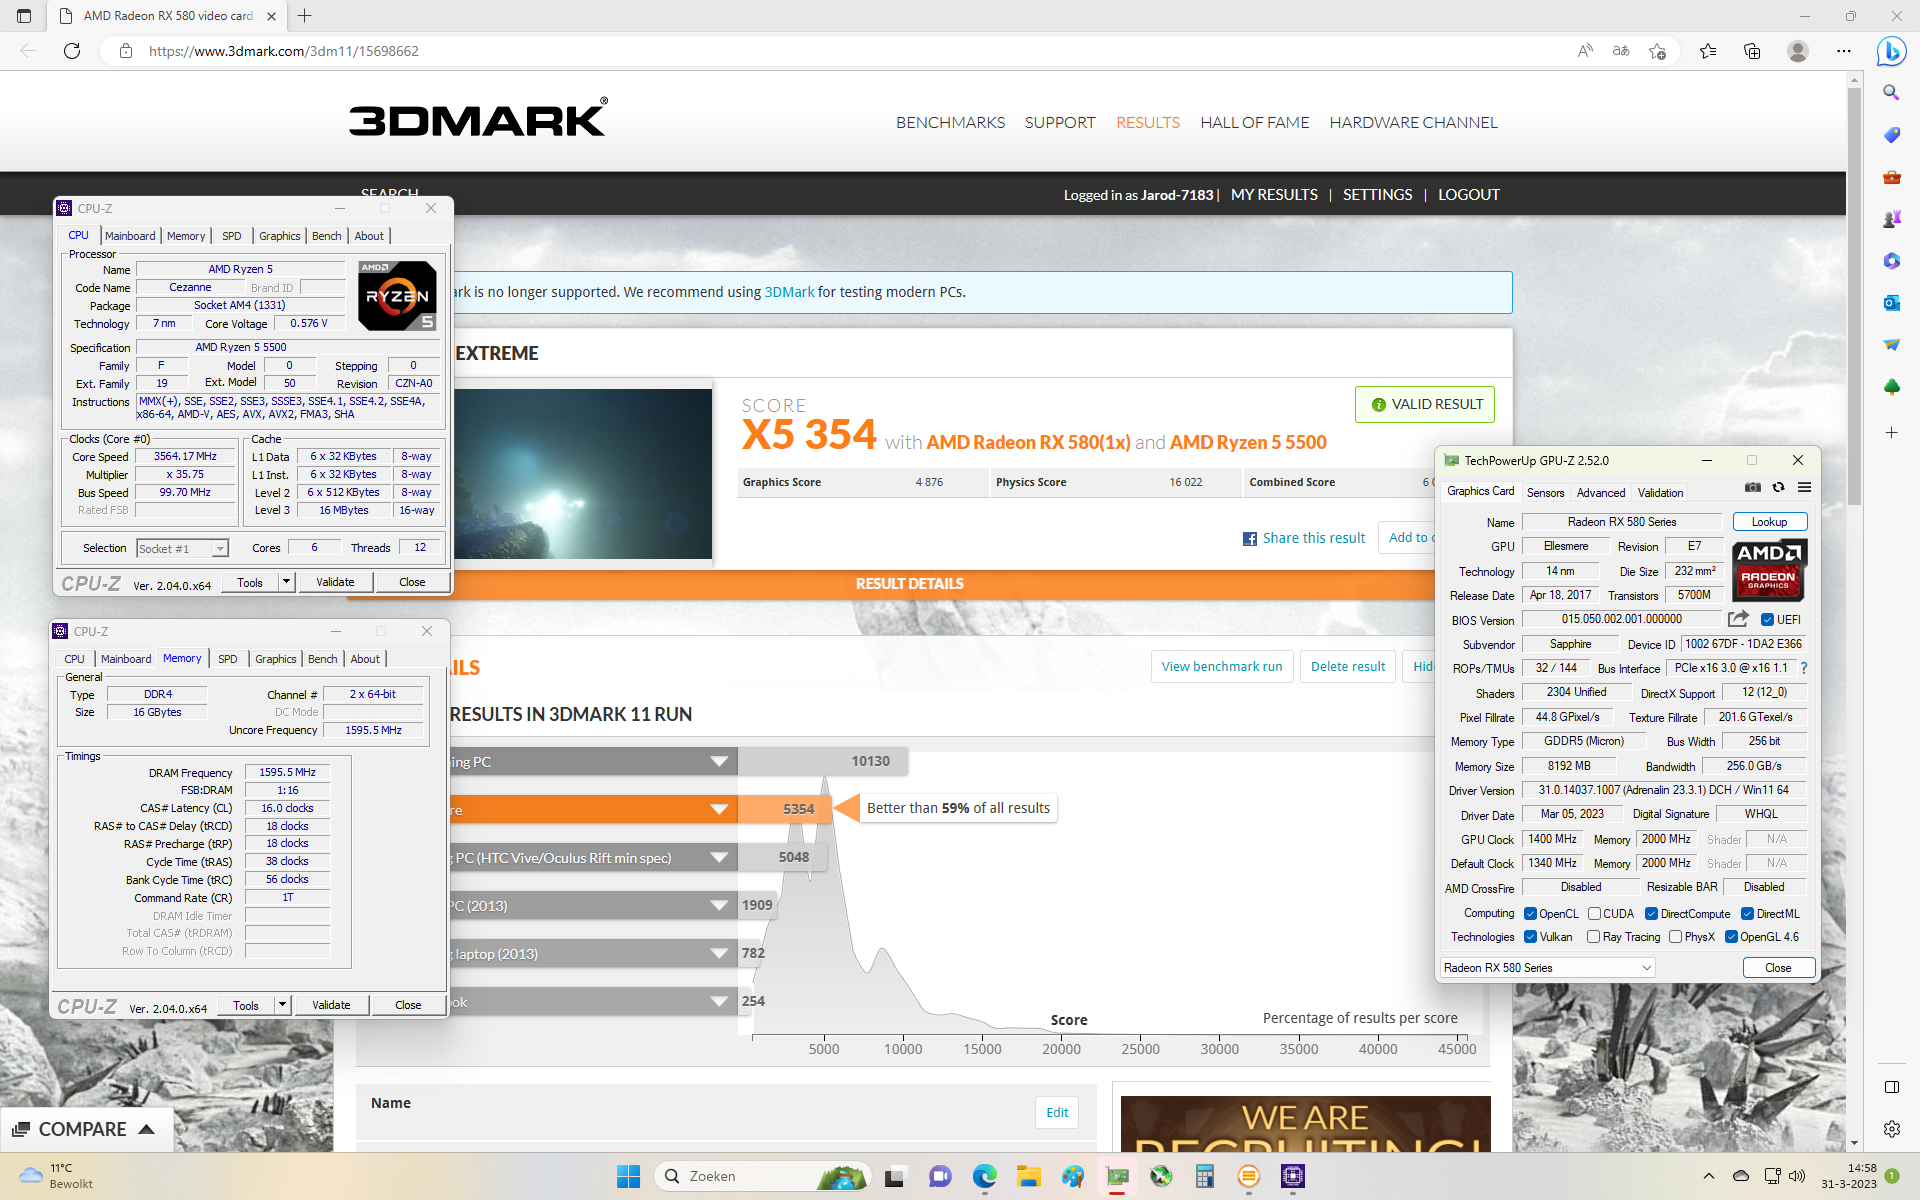Click the Delete result button
The height and width of the screenshot is (1200, 1920).
click(x=1348, y=667)
